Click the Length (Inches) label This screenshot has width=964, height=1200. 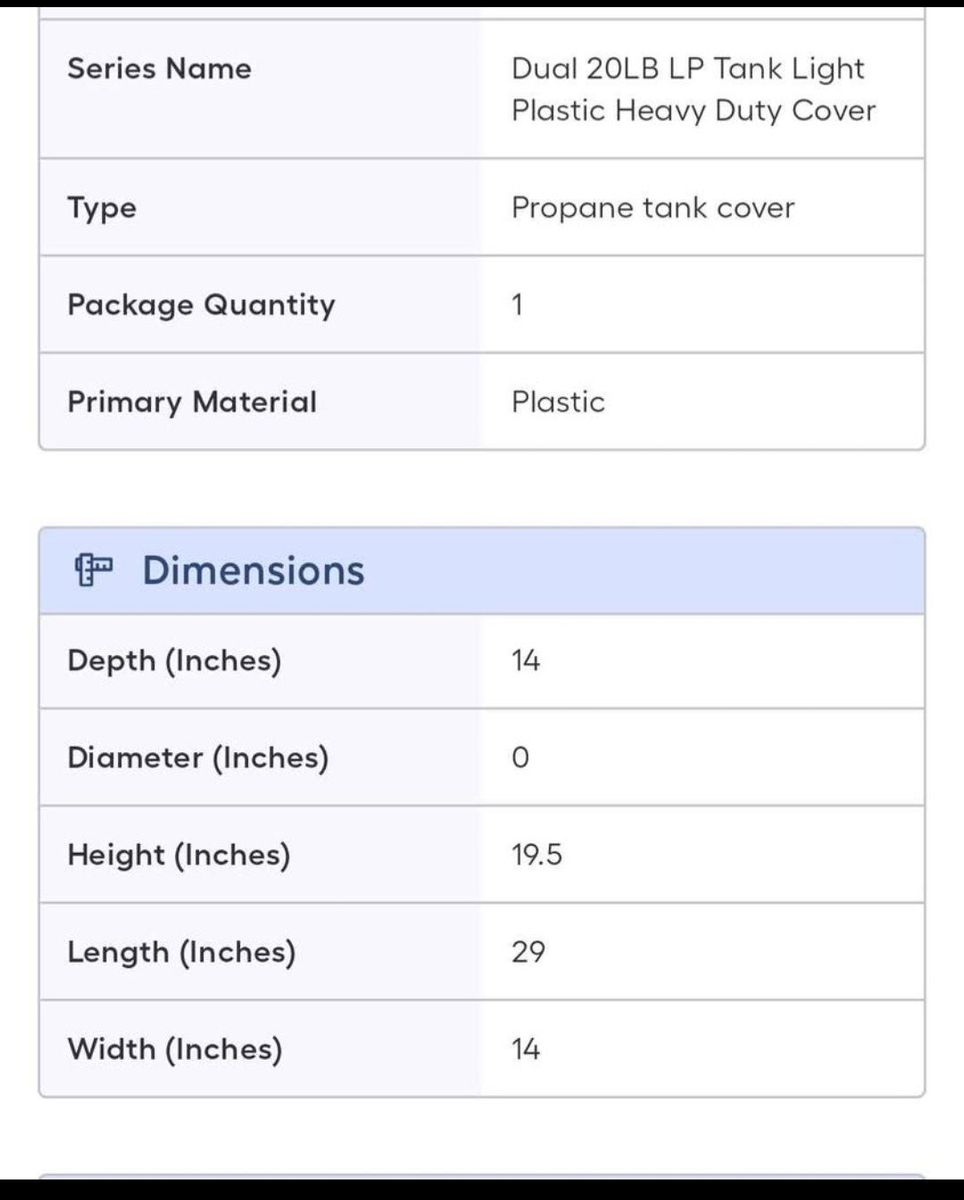[x=181, y=952]
